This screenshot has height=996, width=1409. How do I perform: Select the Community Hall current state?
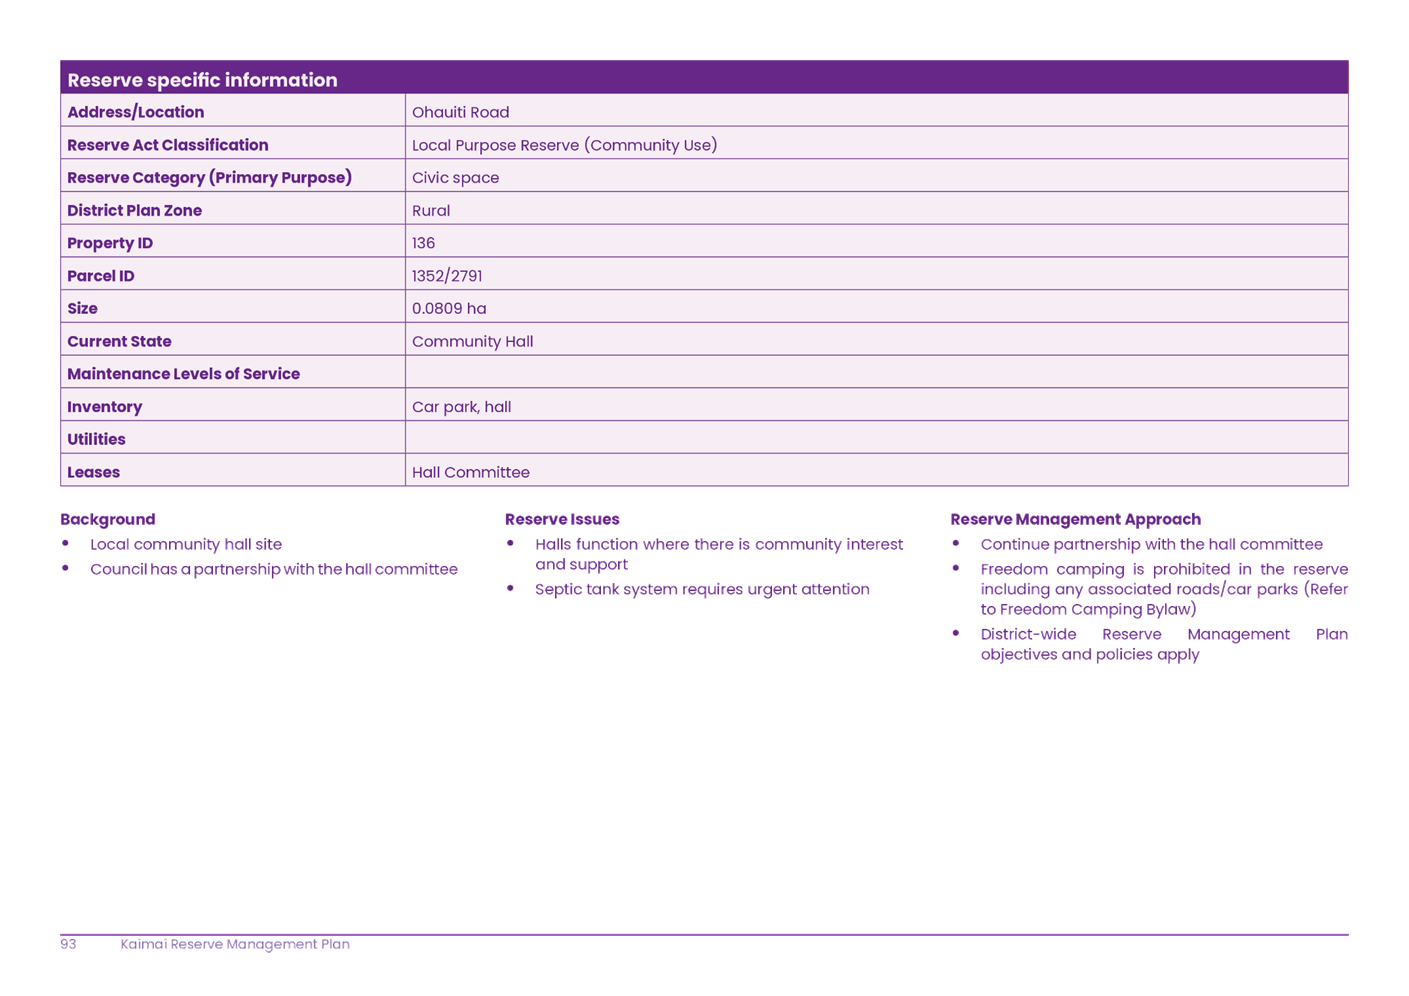click(472, 341)
